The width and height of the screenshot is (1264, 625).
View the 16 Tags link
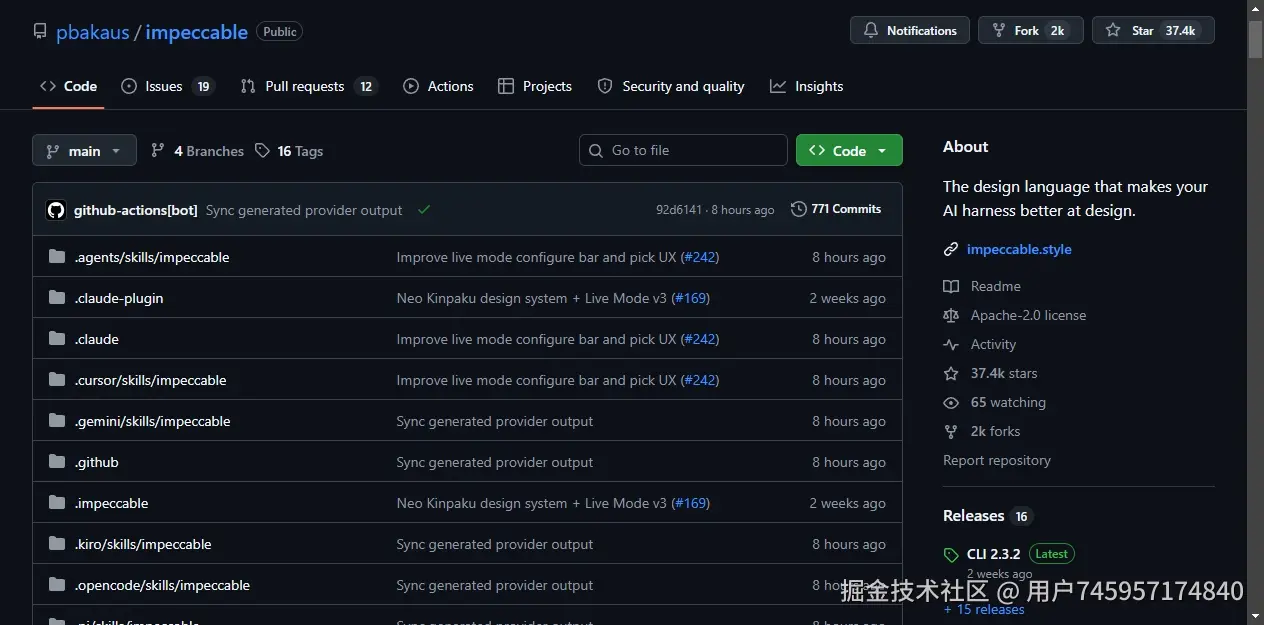tap(289, 151)
